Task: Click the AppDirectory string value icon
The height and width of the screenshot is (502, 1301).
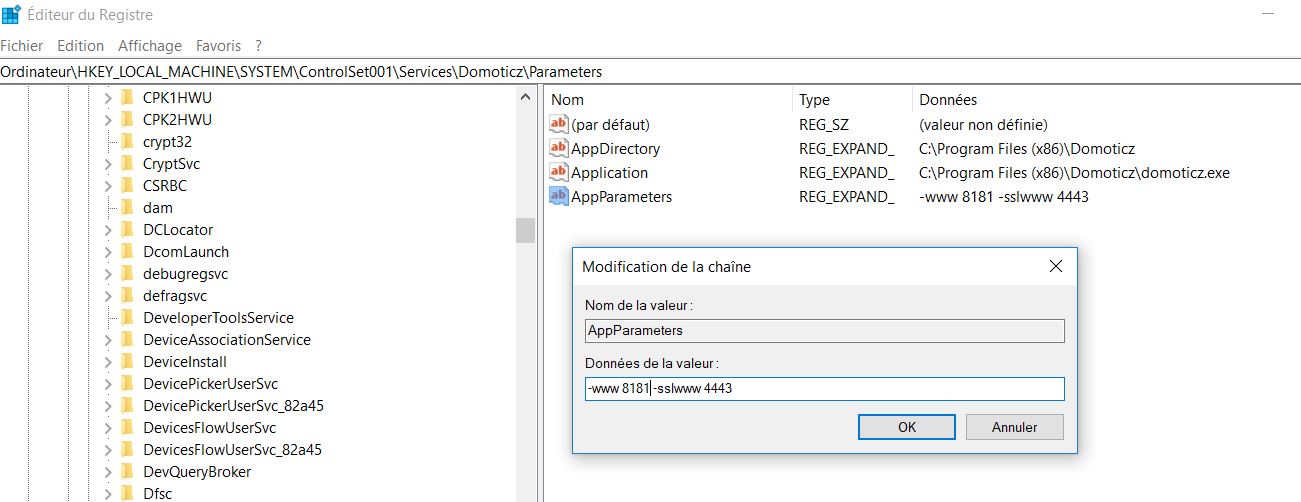Action: 559,149
